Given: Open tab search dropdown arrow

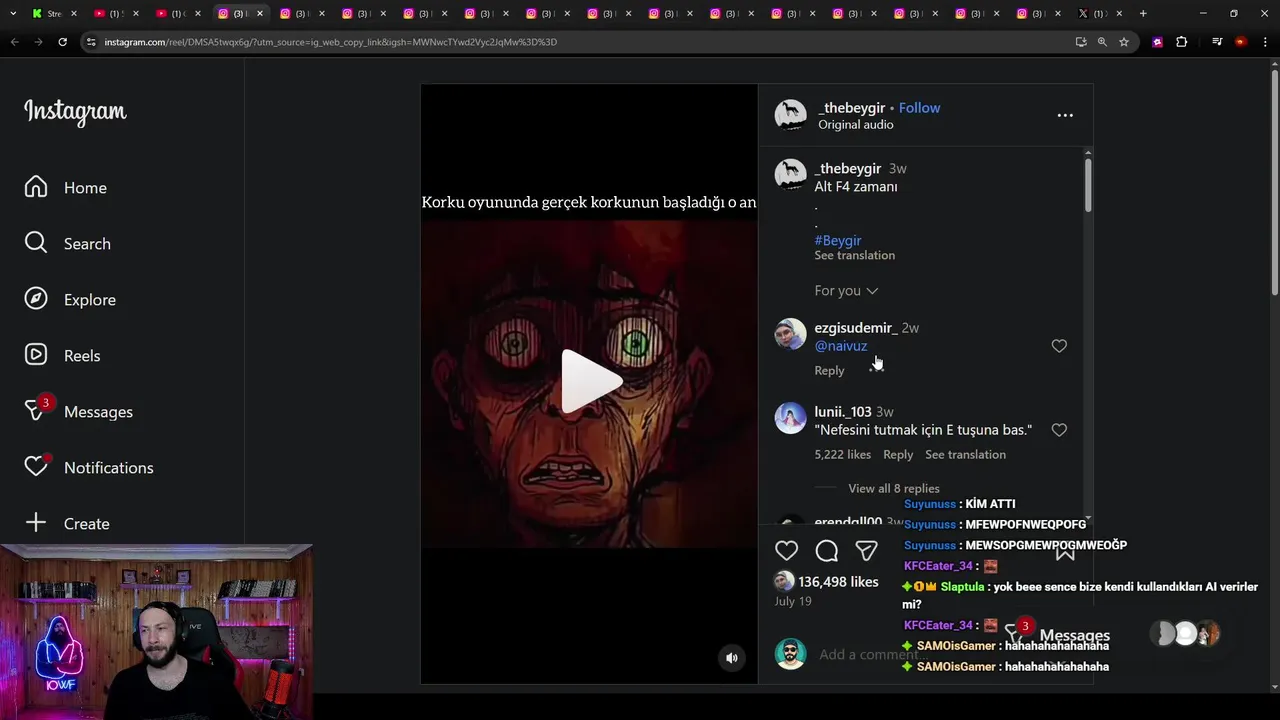Looking at the screenshot, I should click(x=13, y=13).
